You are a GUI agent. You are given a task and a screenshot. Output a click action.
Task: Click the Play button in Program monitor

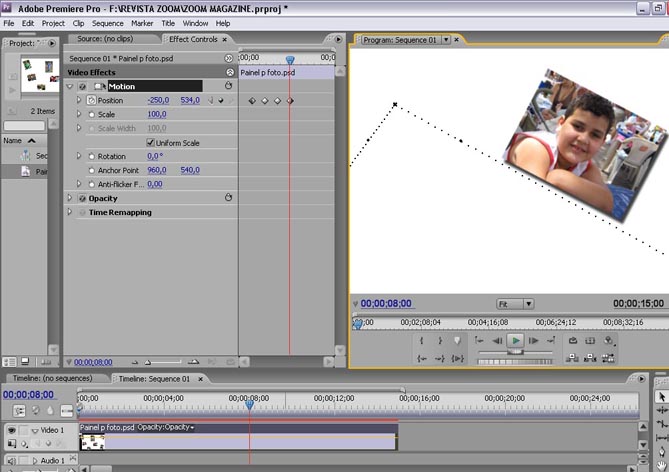(515, 341)
